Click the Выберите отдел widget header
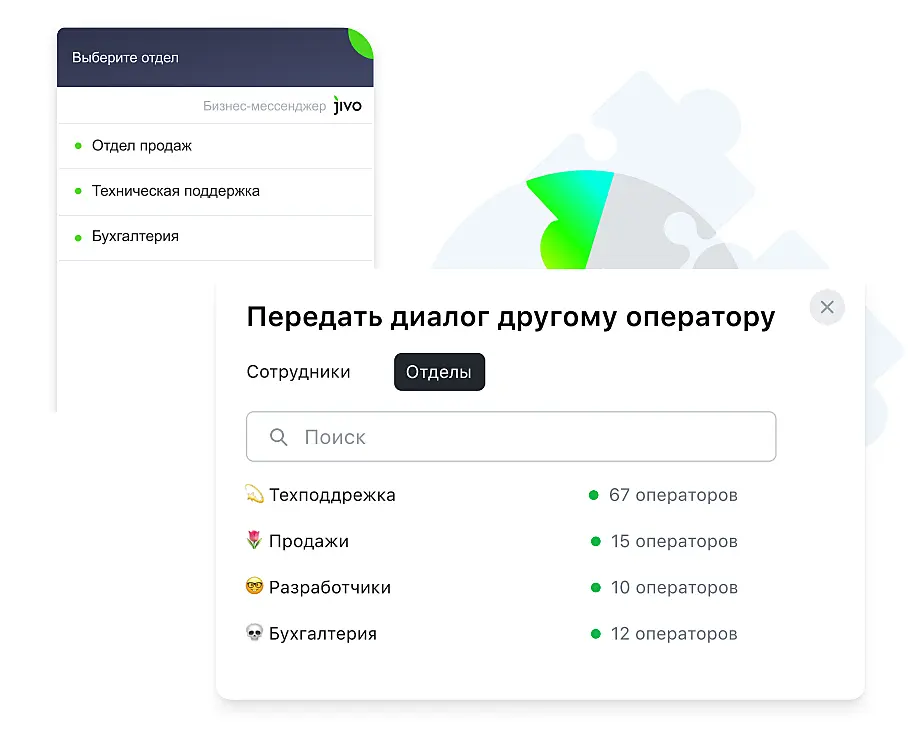Image resolution: width=914 pixels, height=731 pixels. click(x=215, y=57)
